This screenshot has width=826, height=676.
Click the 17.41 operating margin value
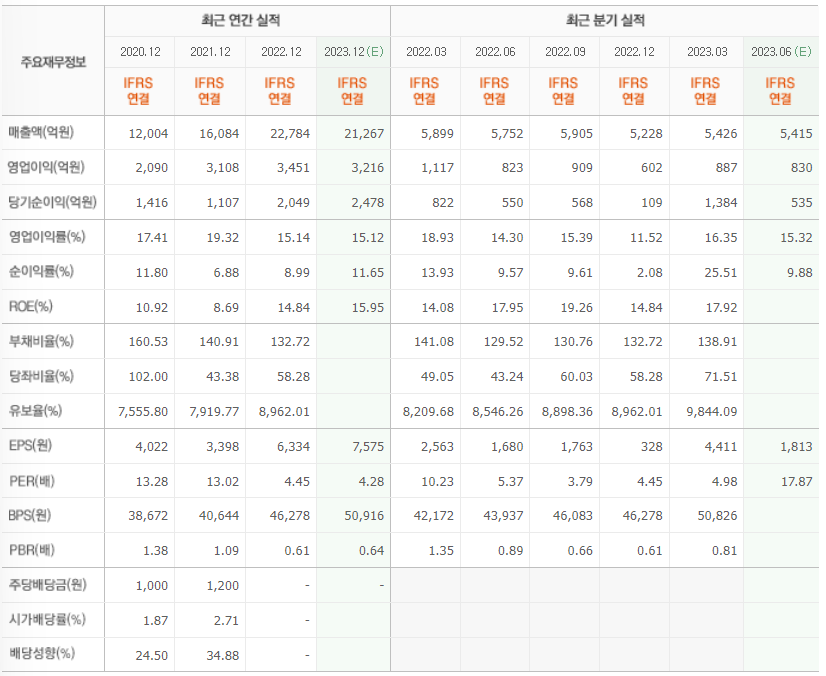[152, 238]
